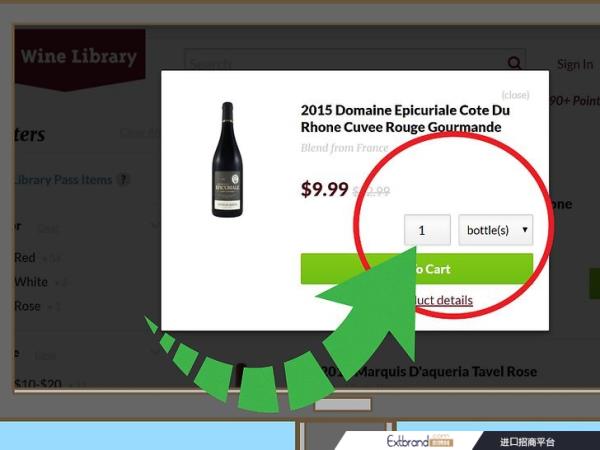Click the 2015 Domaine Epicuriale title
600x450 pixels.
point(405,119)
